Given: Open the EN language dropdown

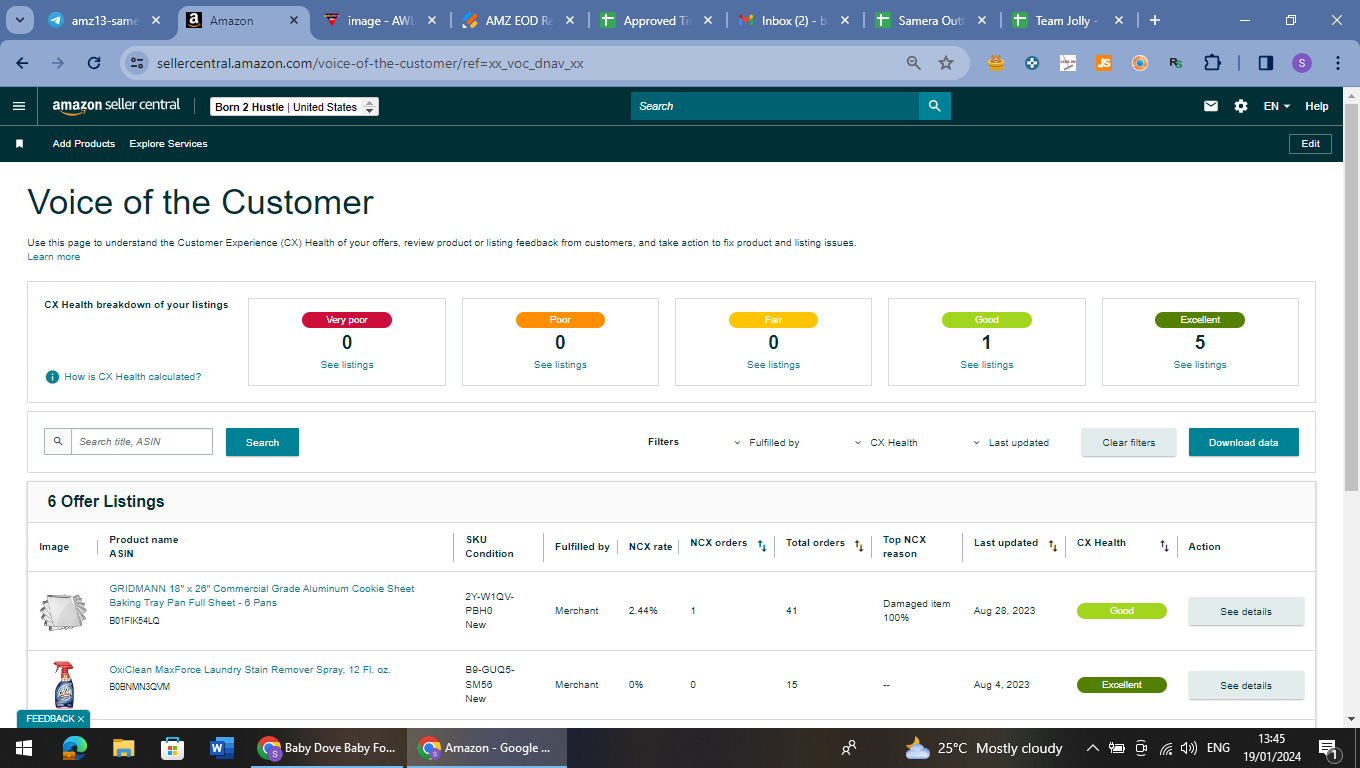Looking at the screenshot, I should (x=1277, y=106).
